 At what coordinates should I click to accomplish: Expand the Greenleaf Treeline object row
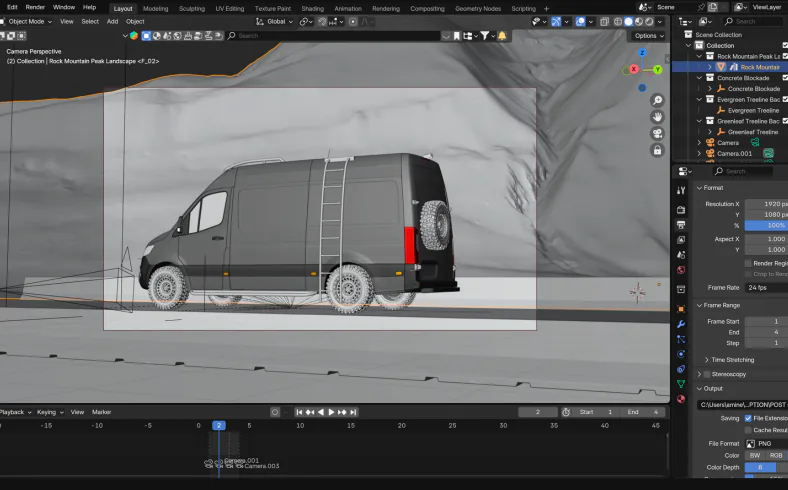[x=710, y=132]
